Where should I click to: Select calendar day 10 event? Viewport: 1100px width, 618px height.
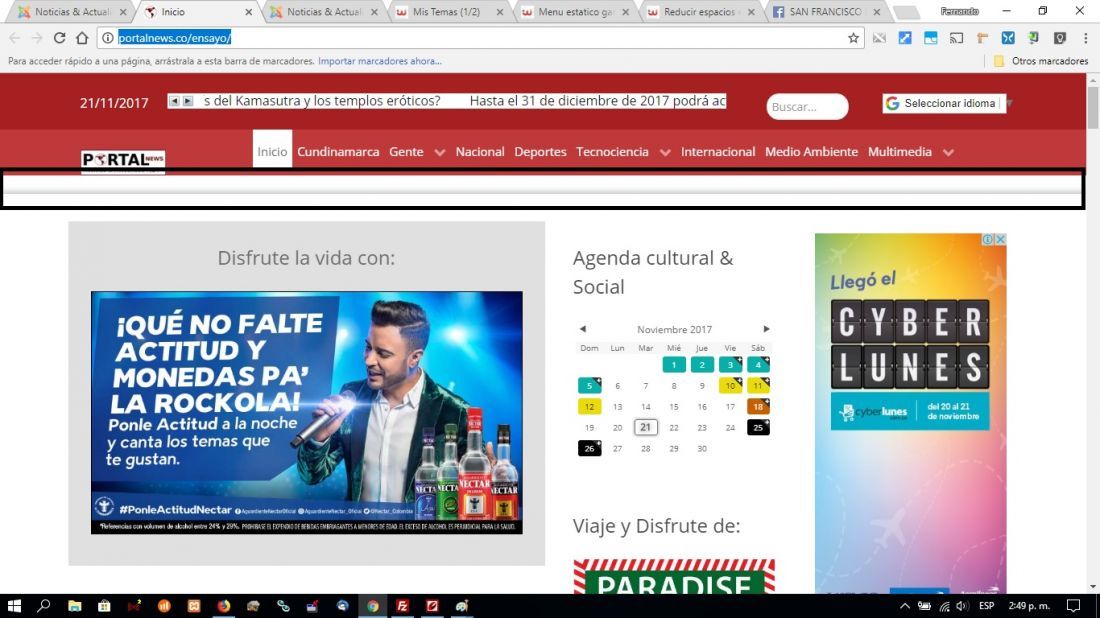730,386
